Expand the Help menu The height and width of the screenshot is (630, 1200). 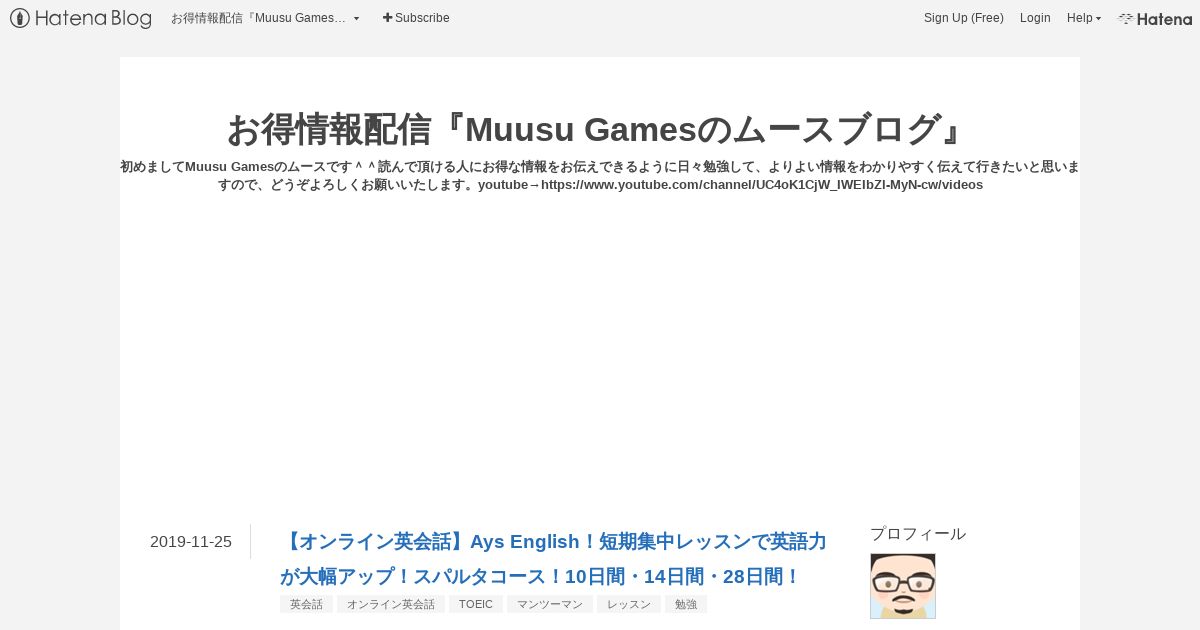coord(1083,18)
